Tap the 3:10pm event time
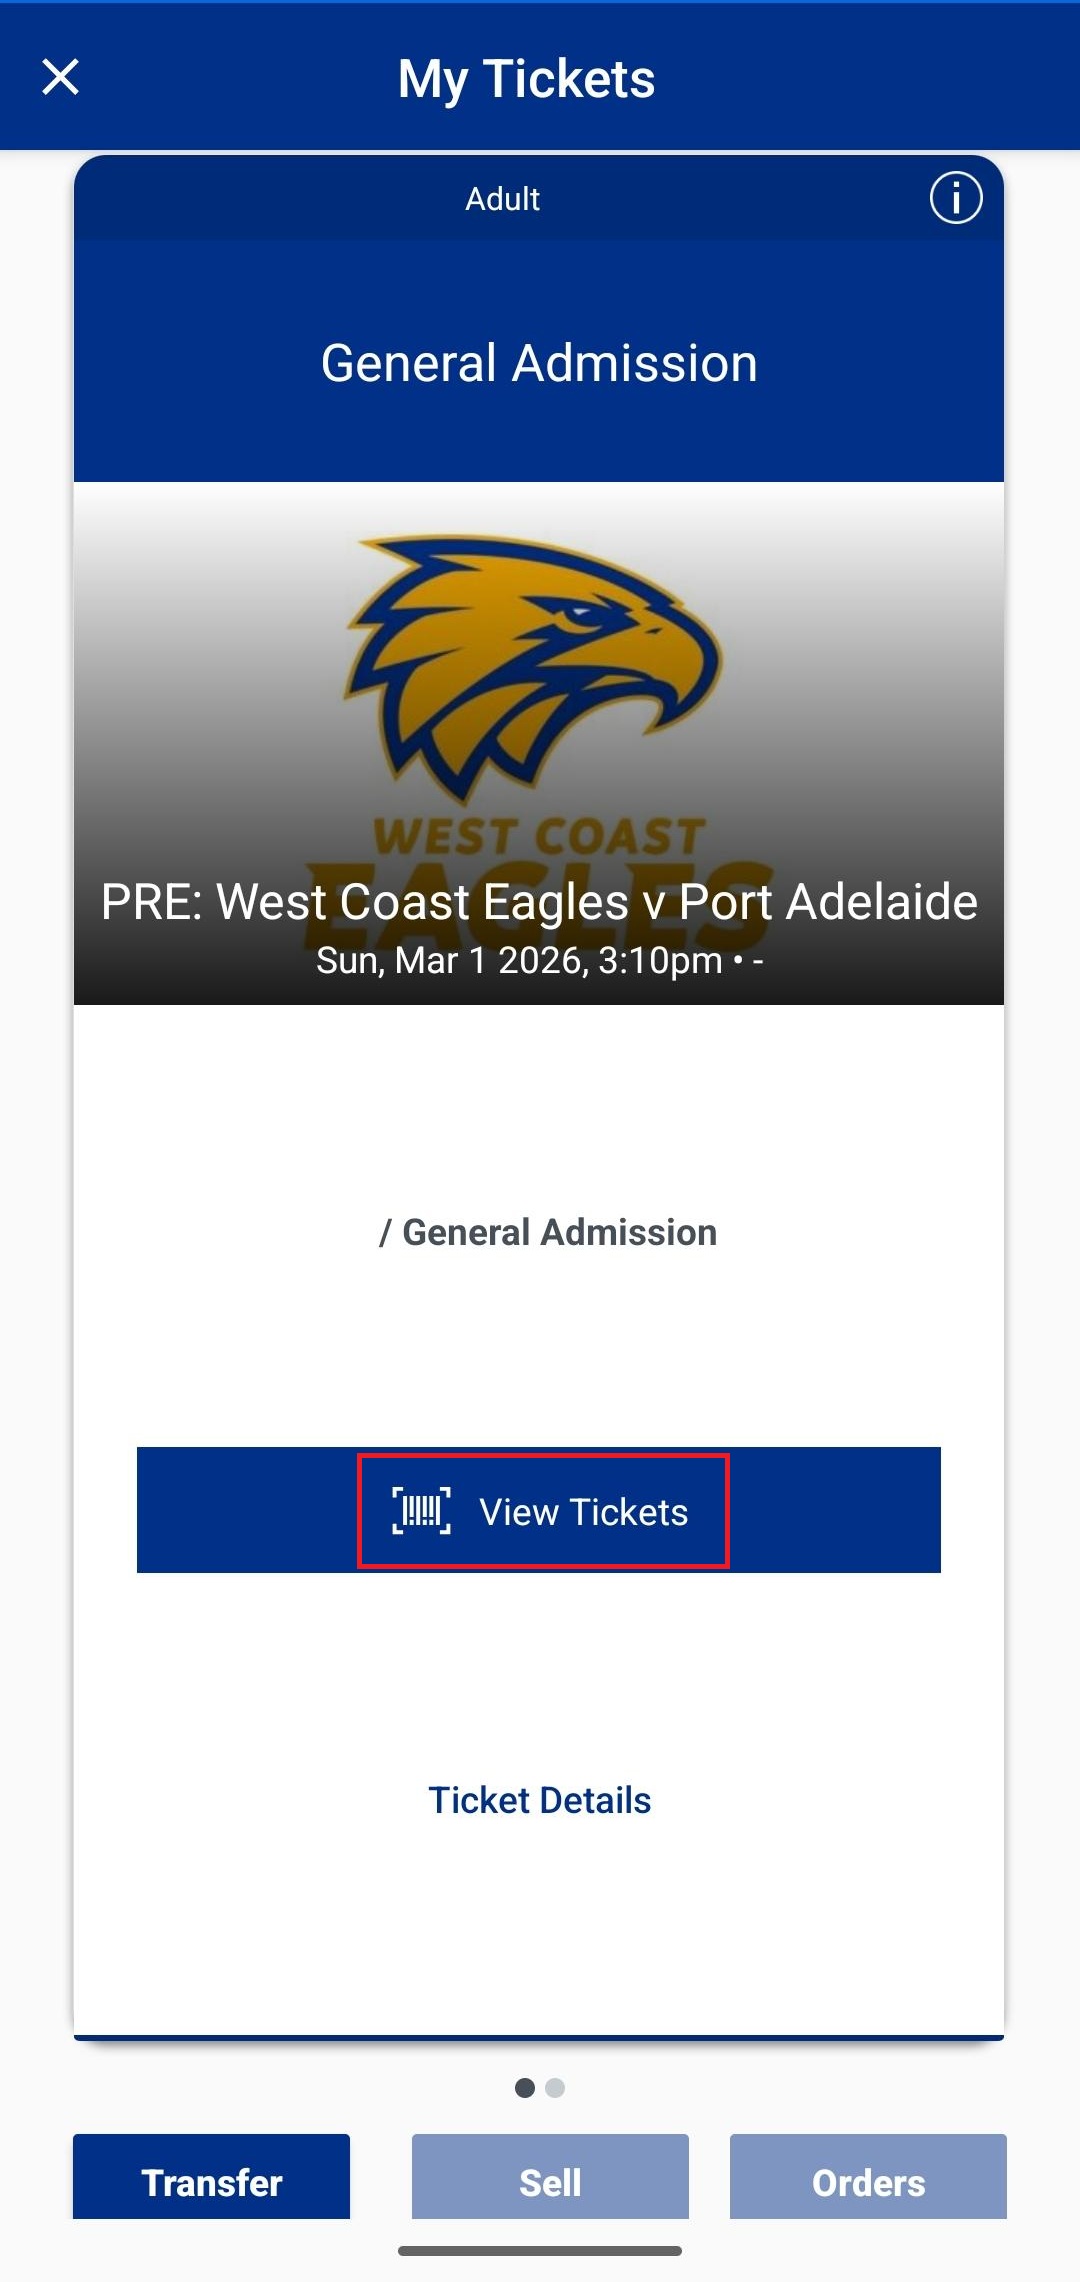Image resolution: width=1080 pixels, height=2282 pixels. [x=660, y=961]
